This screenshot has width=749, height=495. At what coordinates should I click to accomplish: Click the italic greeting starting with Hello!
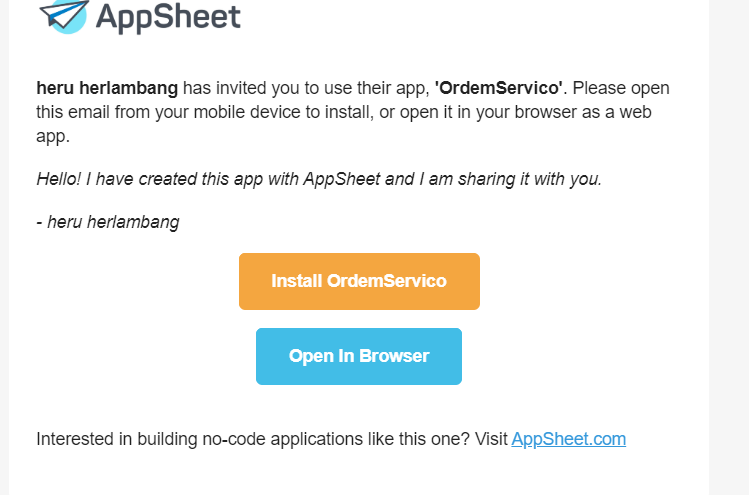pyautogui.click(x=319, y=179)
